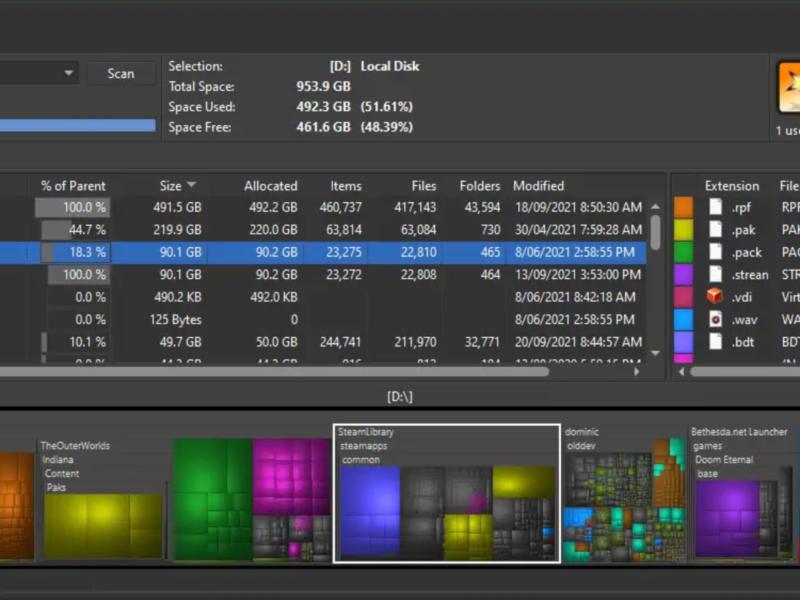Image resolution: width=800 pixels, height=600 pixels.
Task: Open the drive selection dropdown
Action: (x=67, y=72)
